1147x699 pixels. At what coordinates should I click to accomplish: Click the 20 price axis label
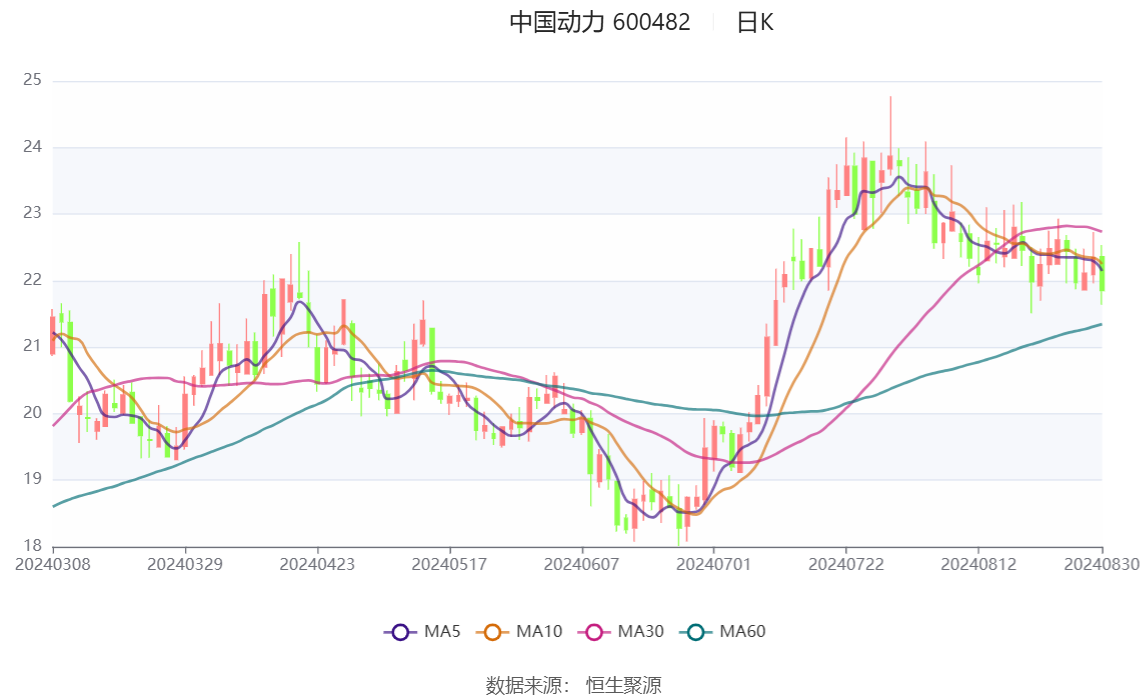[32, 412]
